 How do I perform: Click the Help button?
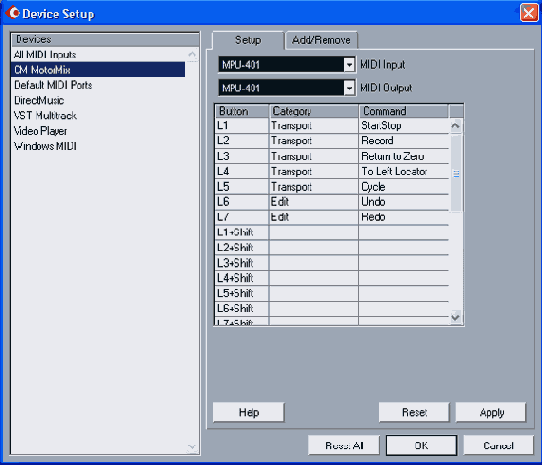coord(249,412)
